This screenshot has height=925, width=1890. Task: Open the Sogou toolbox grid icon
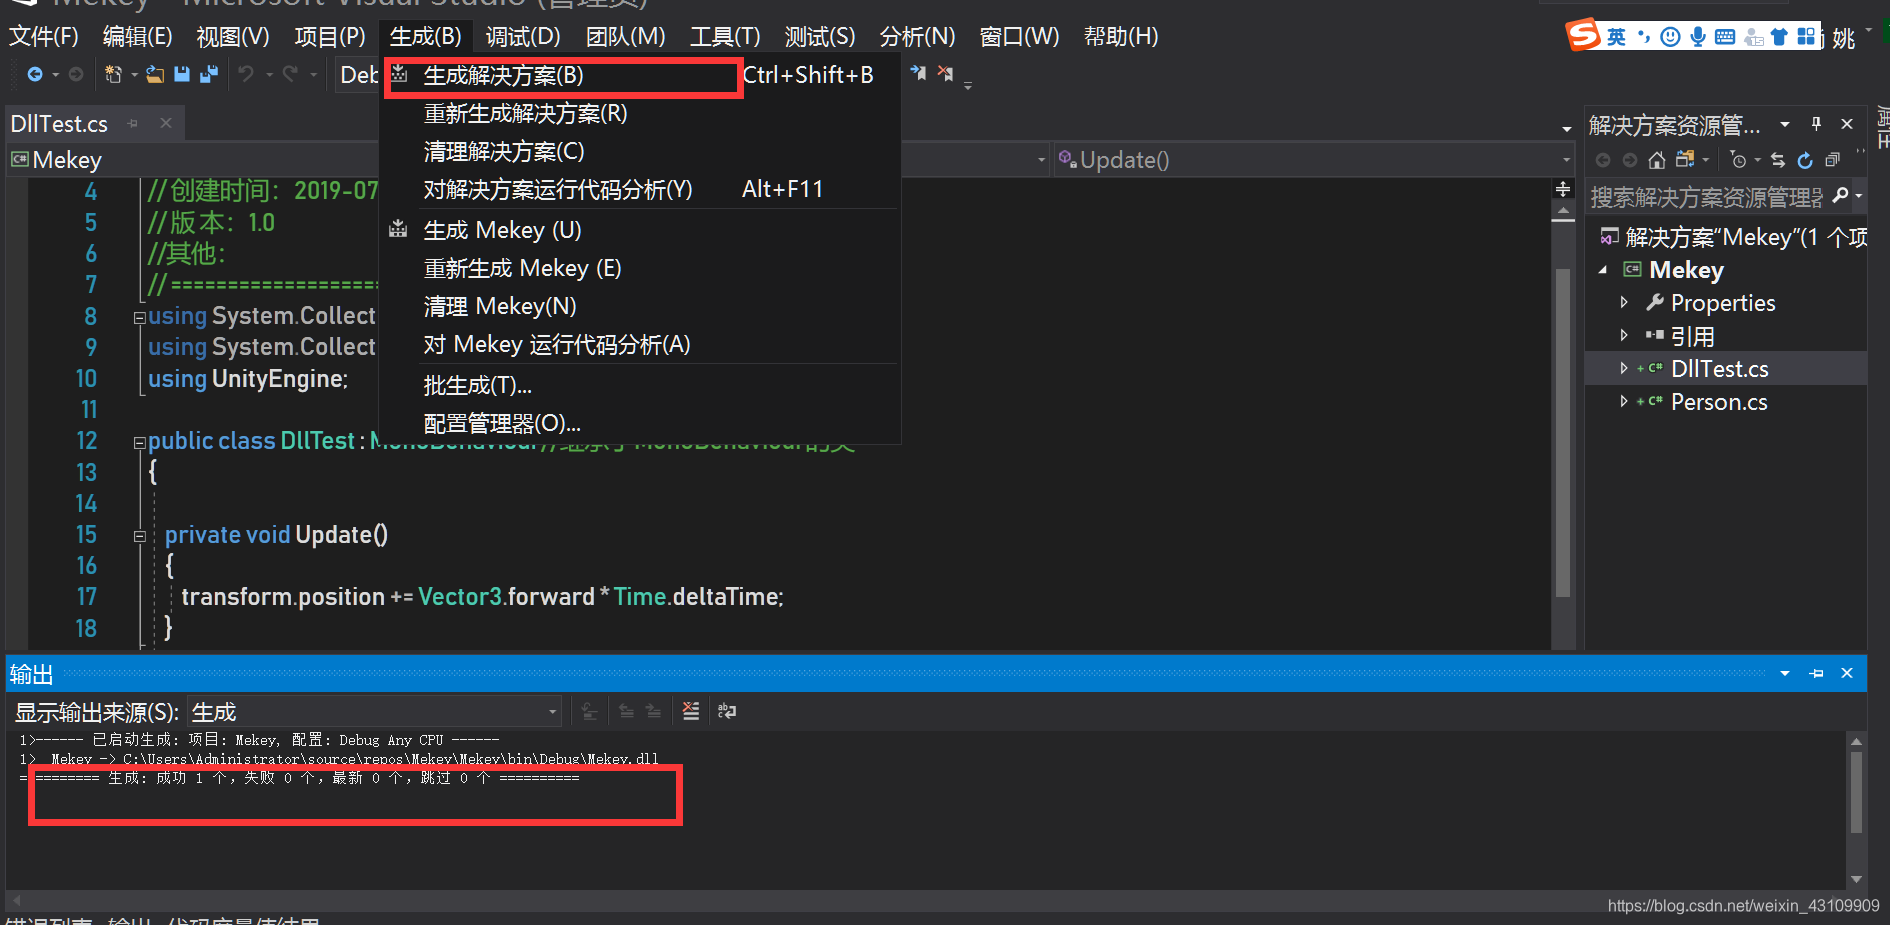[x=1806, y=36]
